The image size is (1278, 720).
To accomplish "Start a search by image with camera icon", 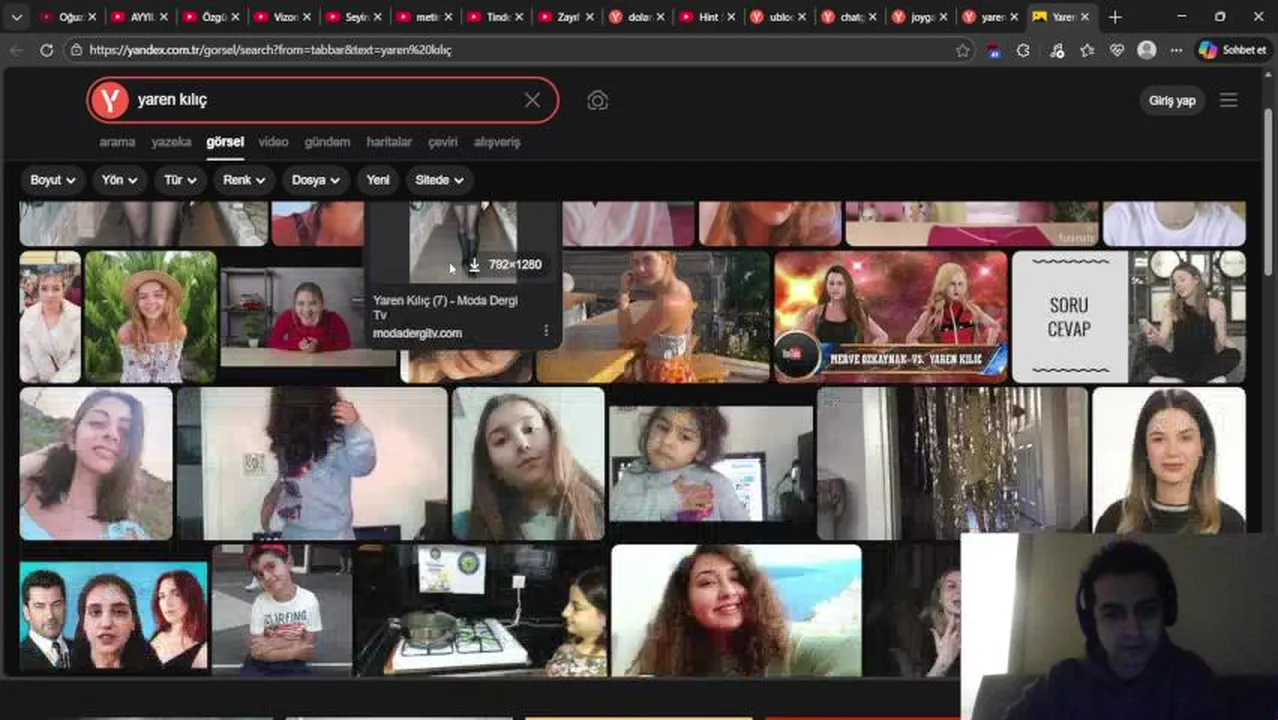I will (597, 100).
